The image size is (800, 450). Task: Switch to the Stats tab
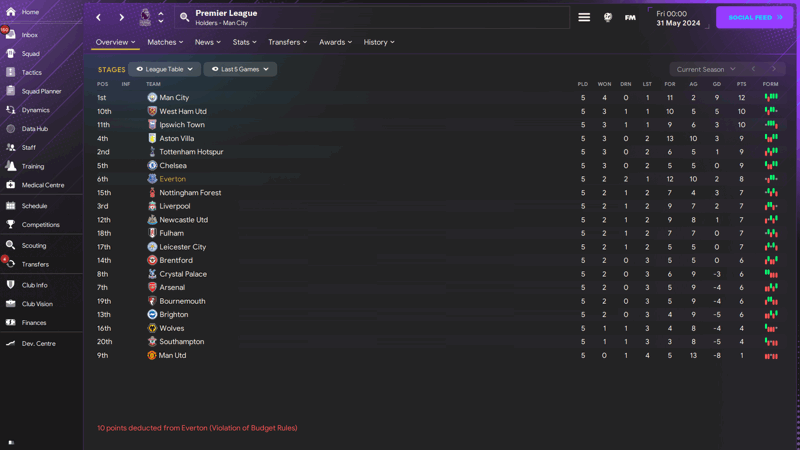(x=244, y=42)
